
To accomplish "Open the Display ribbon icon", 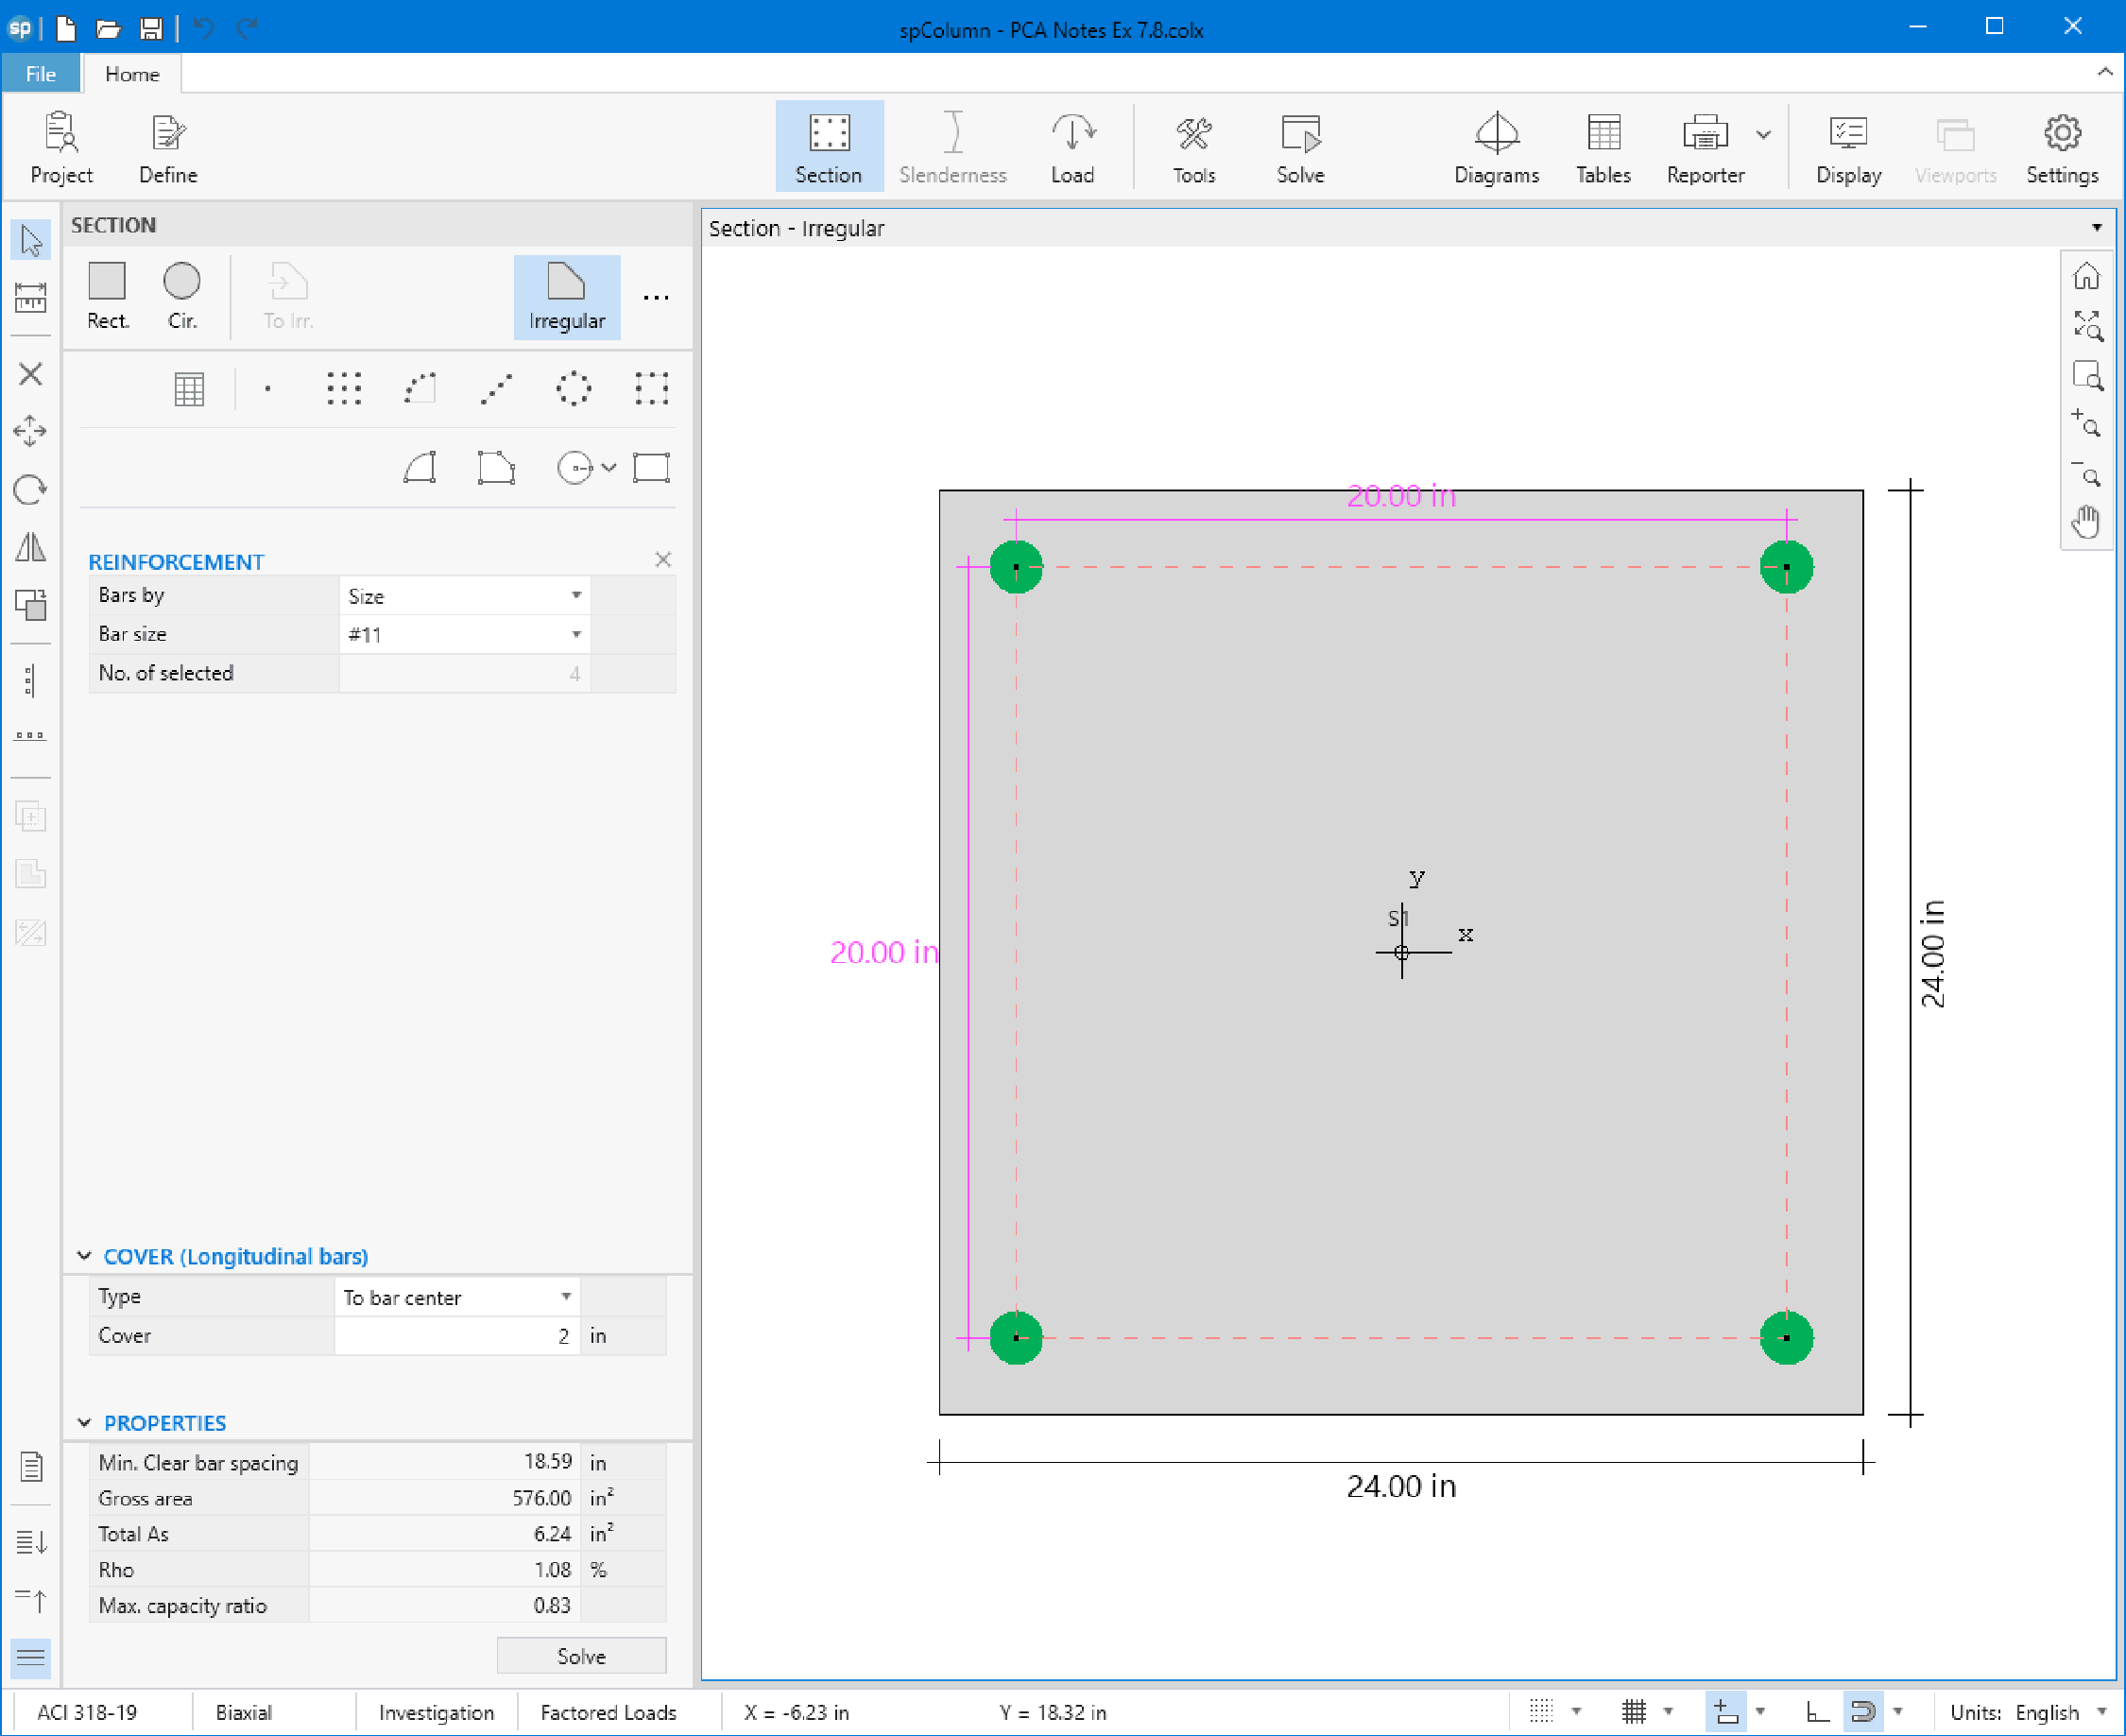I will pos(1848,147).
